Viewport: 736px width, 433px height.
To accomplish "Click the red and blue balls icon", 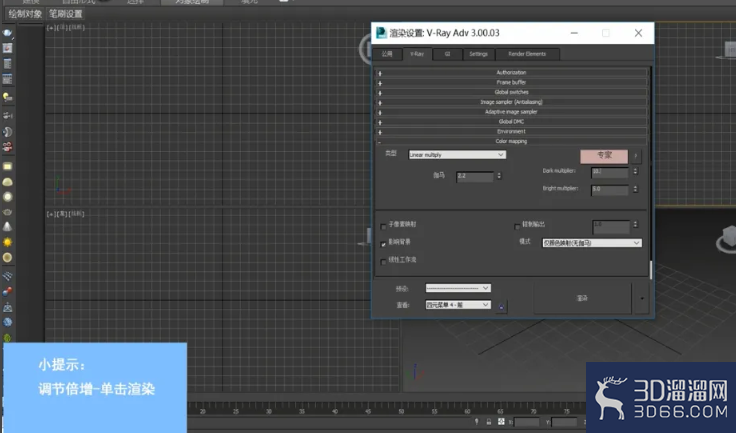I will click(7, 292).
